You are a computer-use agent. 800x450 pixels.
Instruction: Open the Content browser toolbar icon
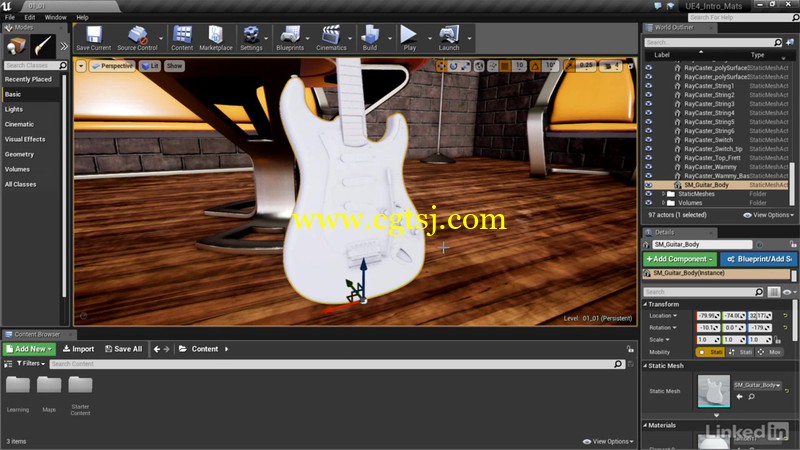click(x=182, y=38)
